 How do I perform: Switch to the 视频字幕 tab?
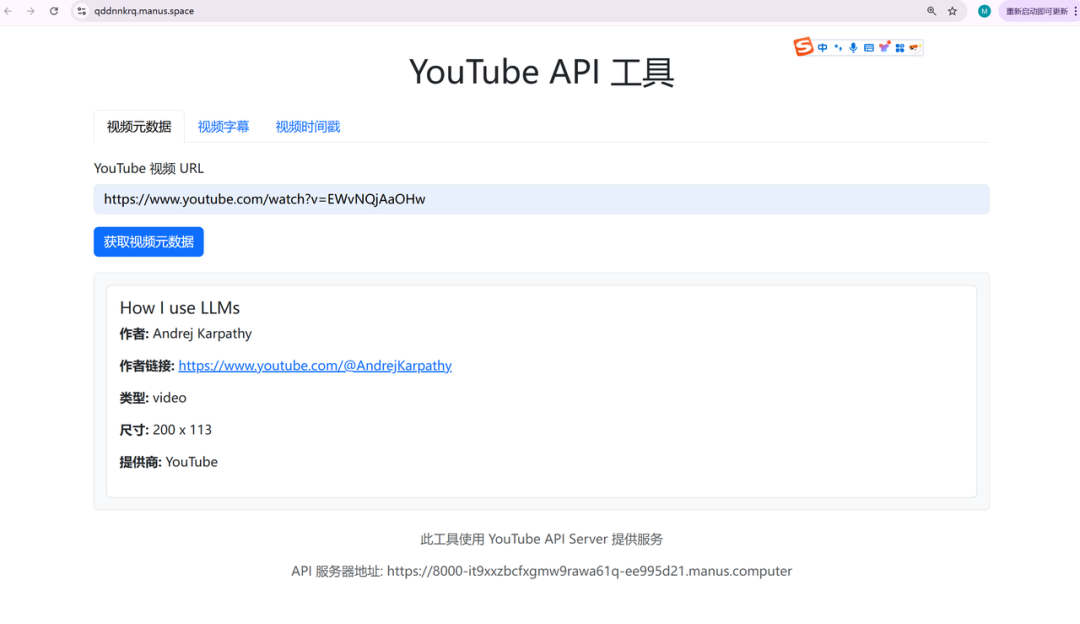pos(223,127)
